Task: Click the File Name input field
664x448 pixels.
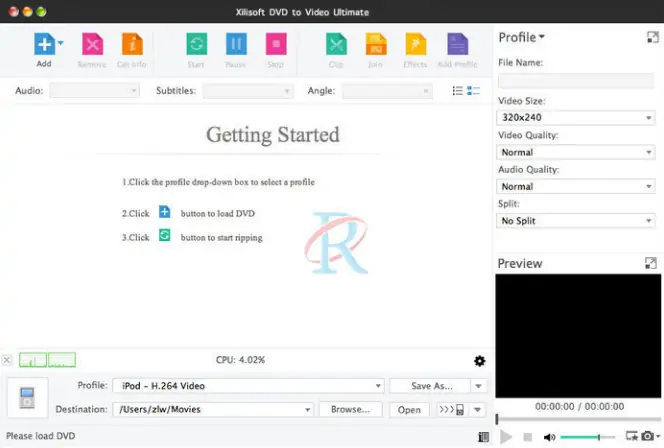Action: (x=575, y=80)
